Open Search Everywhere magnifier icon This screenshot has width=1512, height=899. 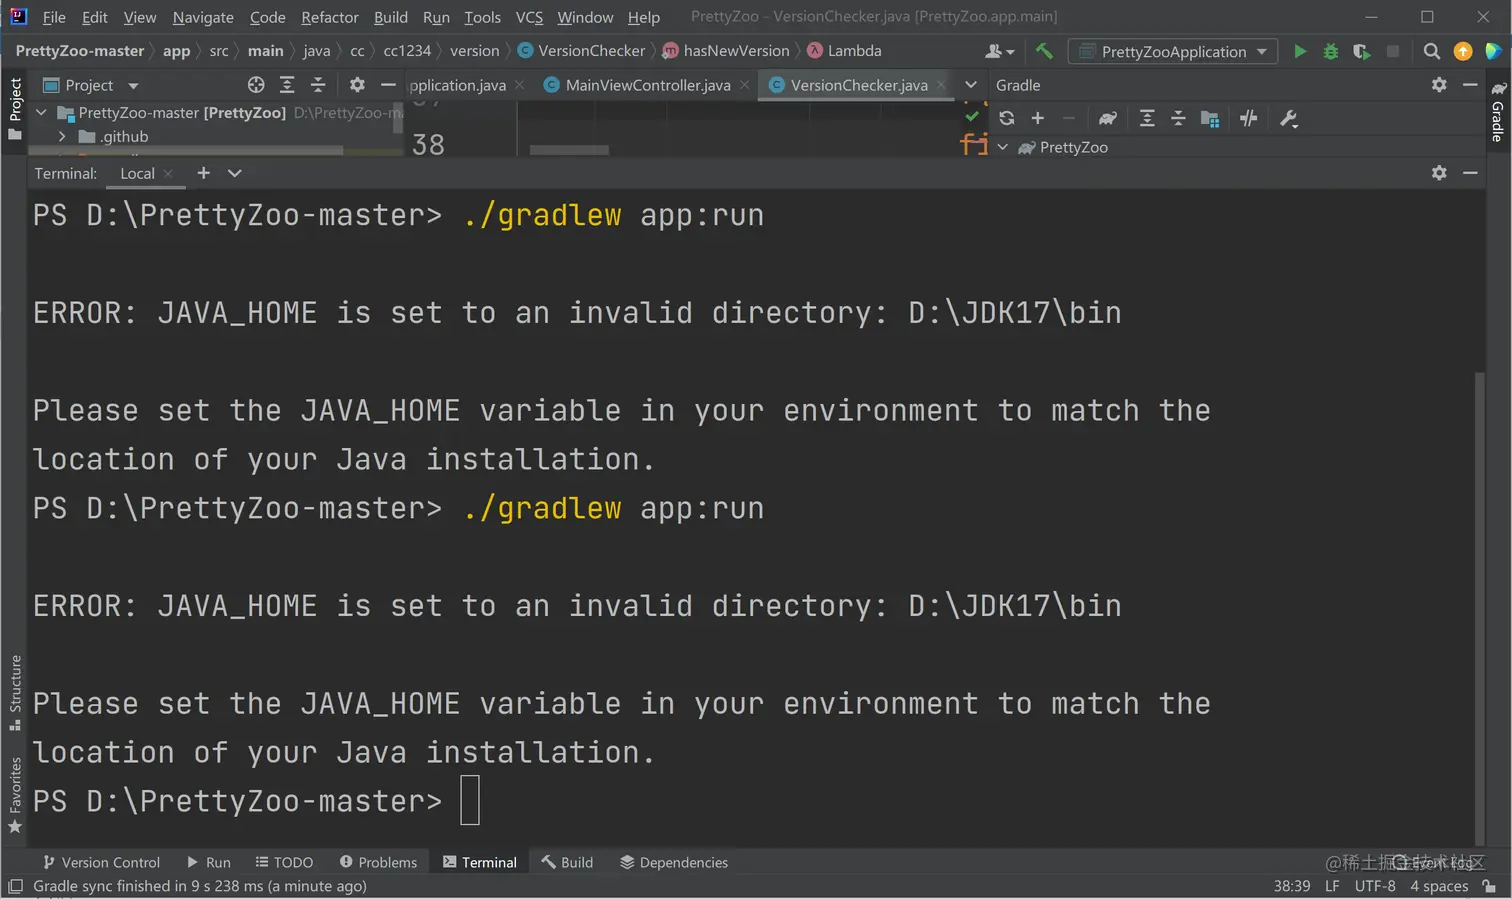[x=1432, y=51]
